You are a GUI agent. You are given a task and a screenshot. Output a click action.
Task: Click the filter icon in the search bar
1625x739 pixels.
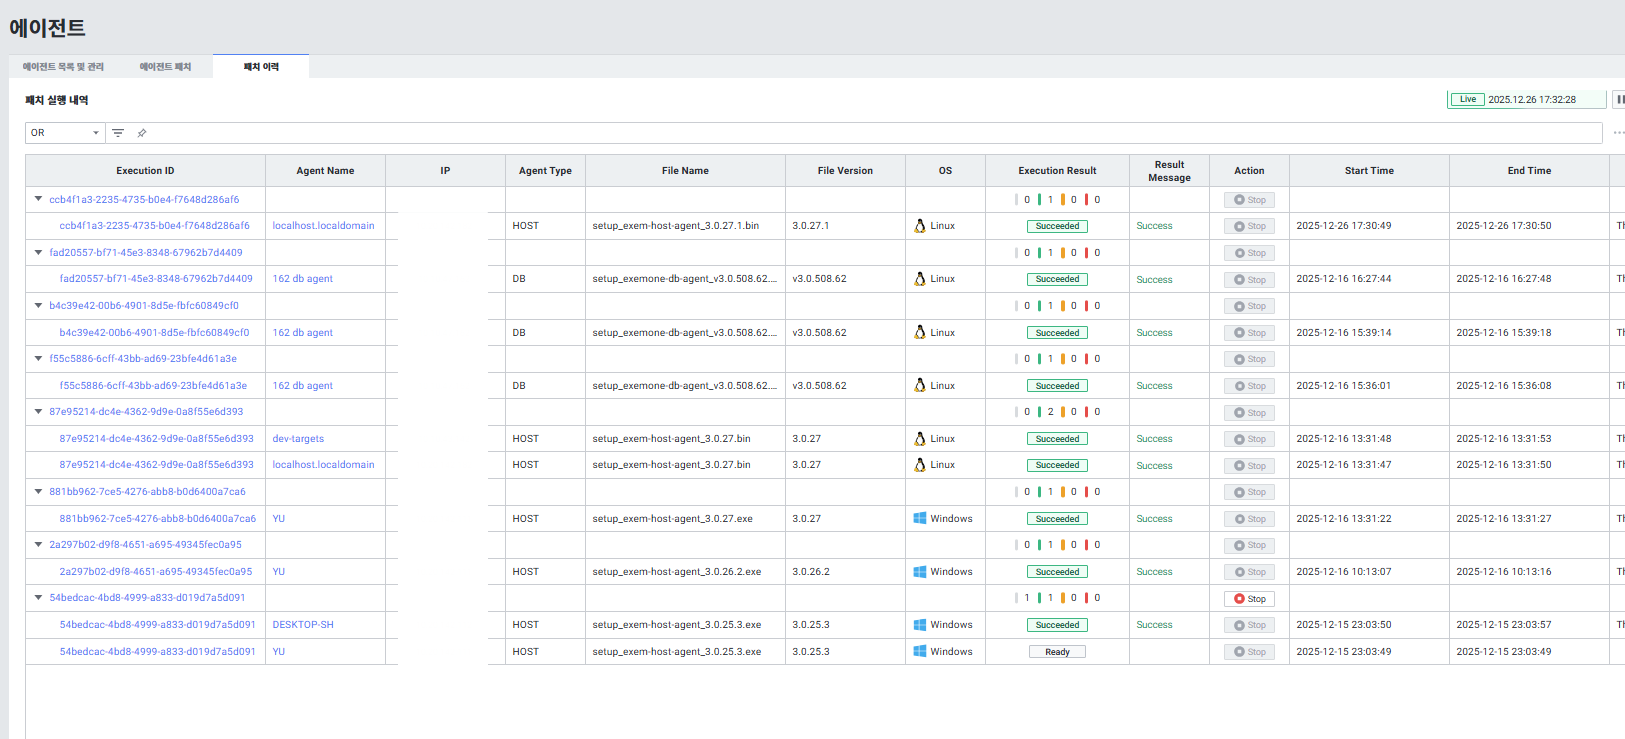pos(118,133)
